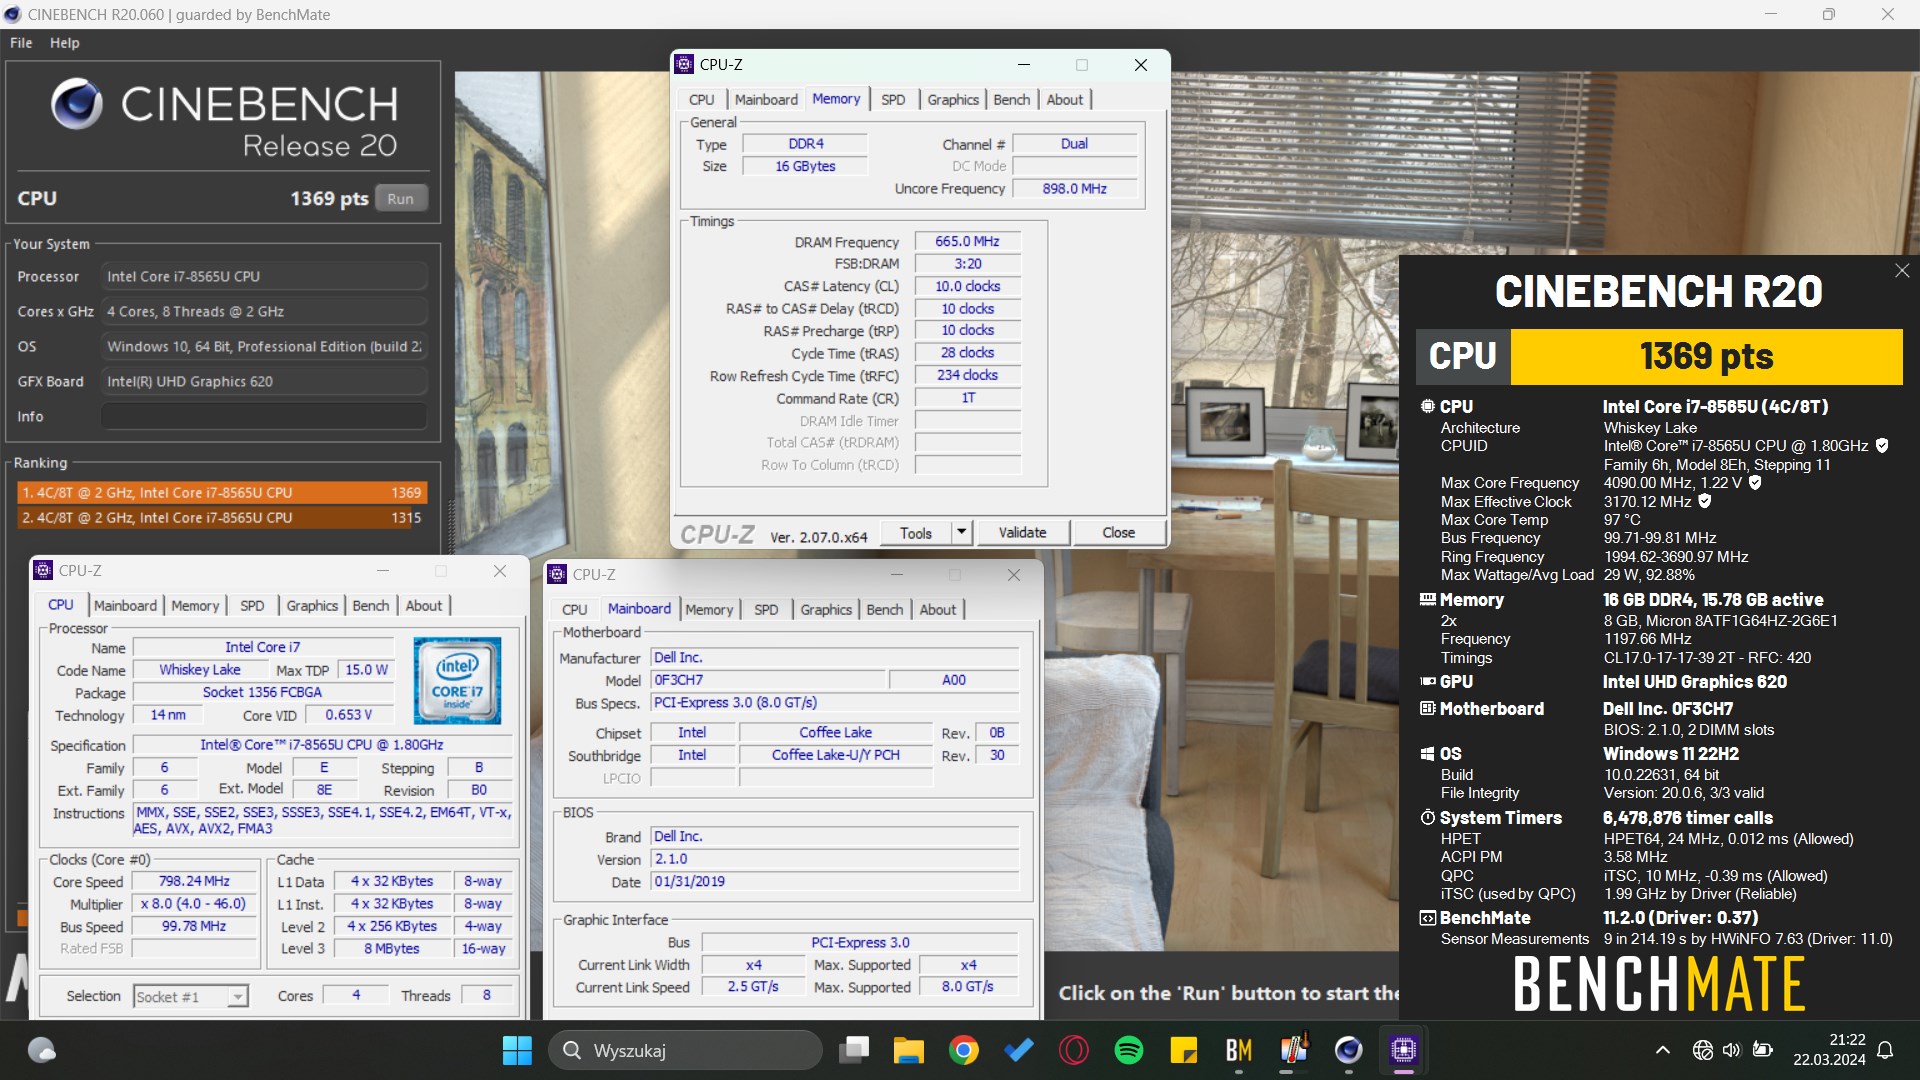Click the Multiplier value x 8.0 (4.0 - 46.0)
This screenshot has width=1920, height=1080.
194,904
